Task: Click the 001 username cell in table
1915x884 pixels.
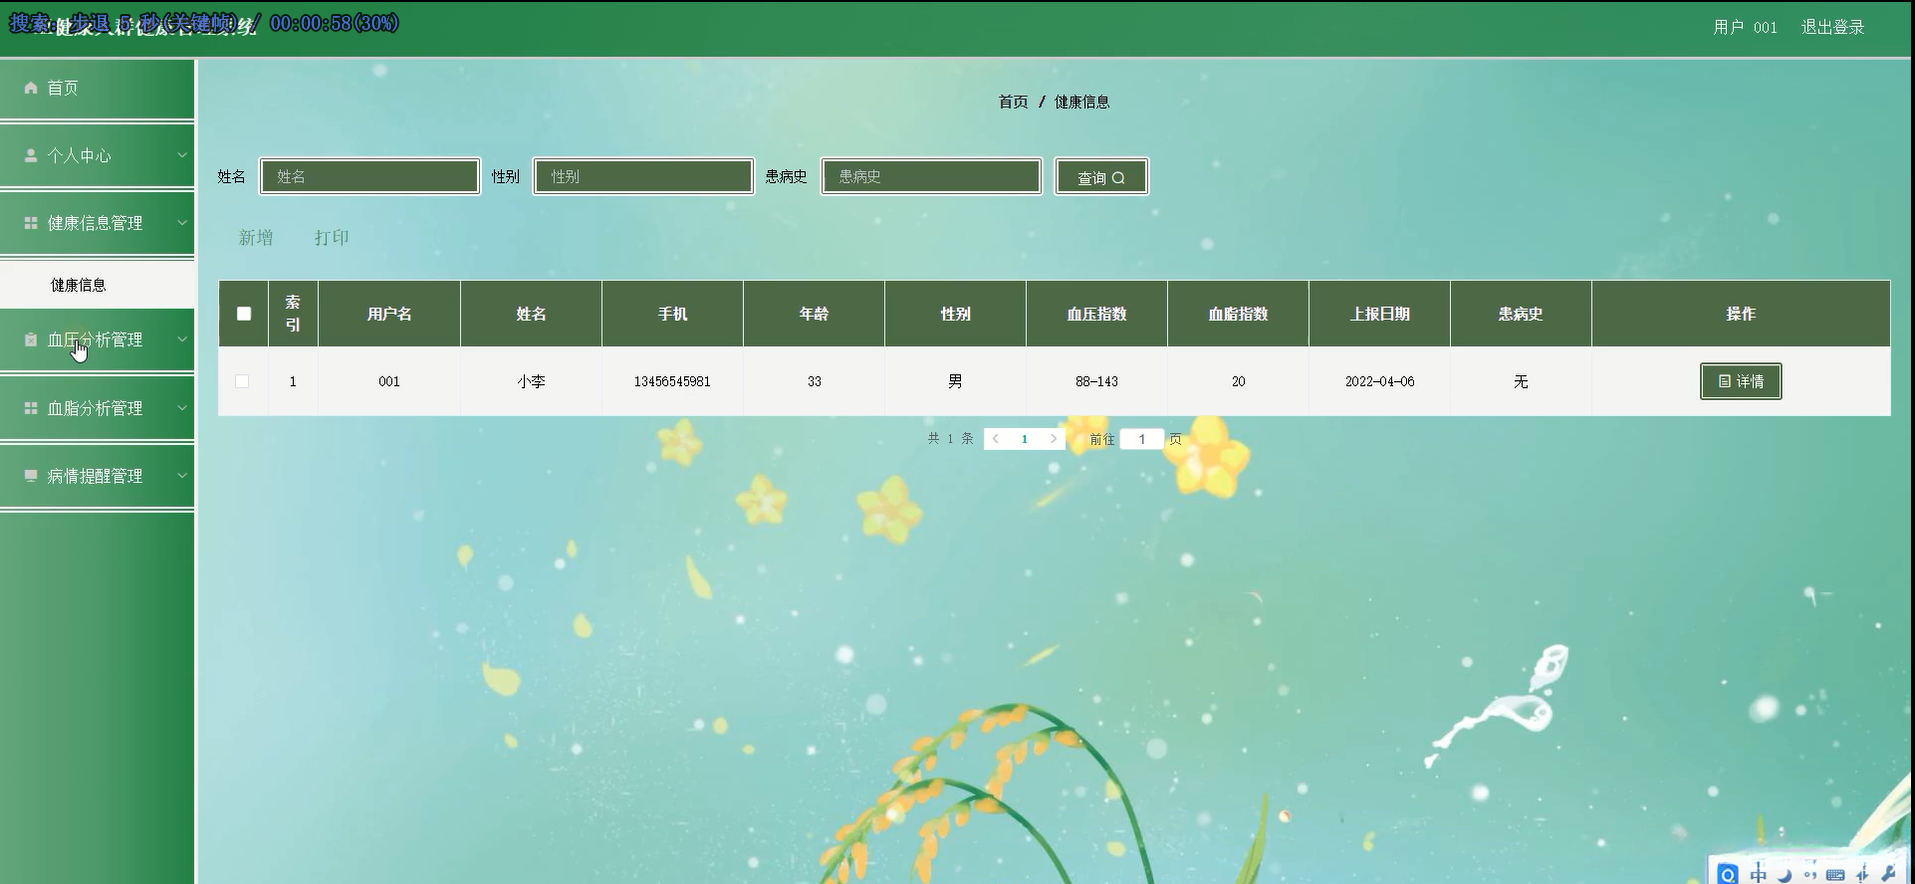Action: pyautogui.click(x=389, y=381)
